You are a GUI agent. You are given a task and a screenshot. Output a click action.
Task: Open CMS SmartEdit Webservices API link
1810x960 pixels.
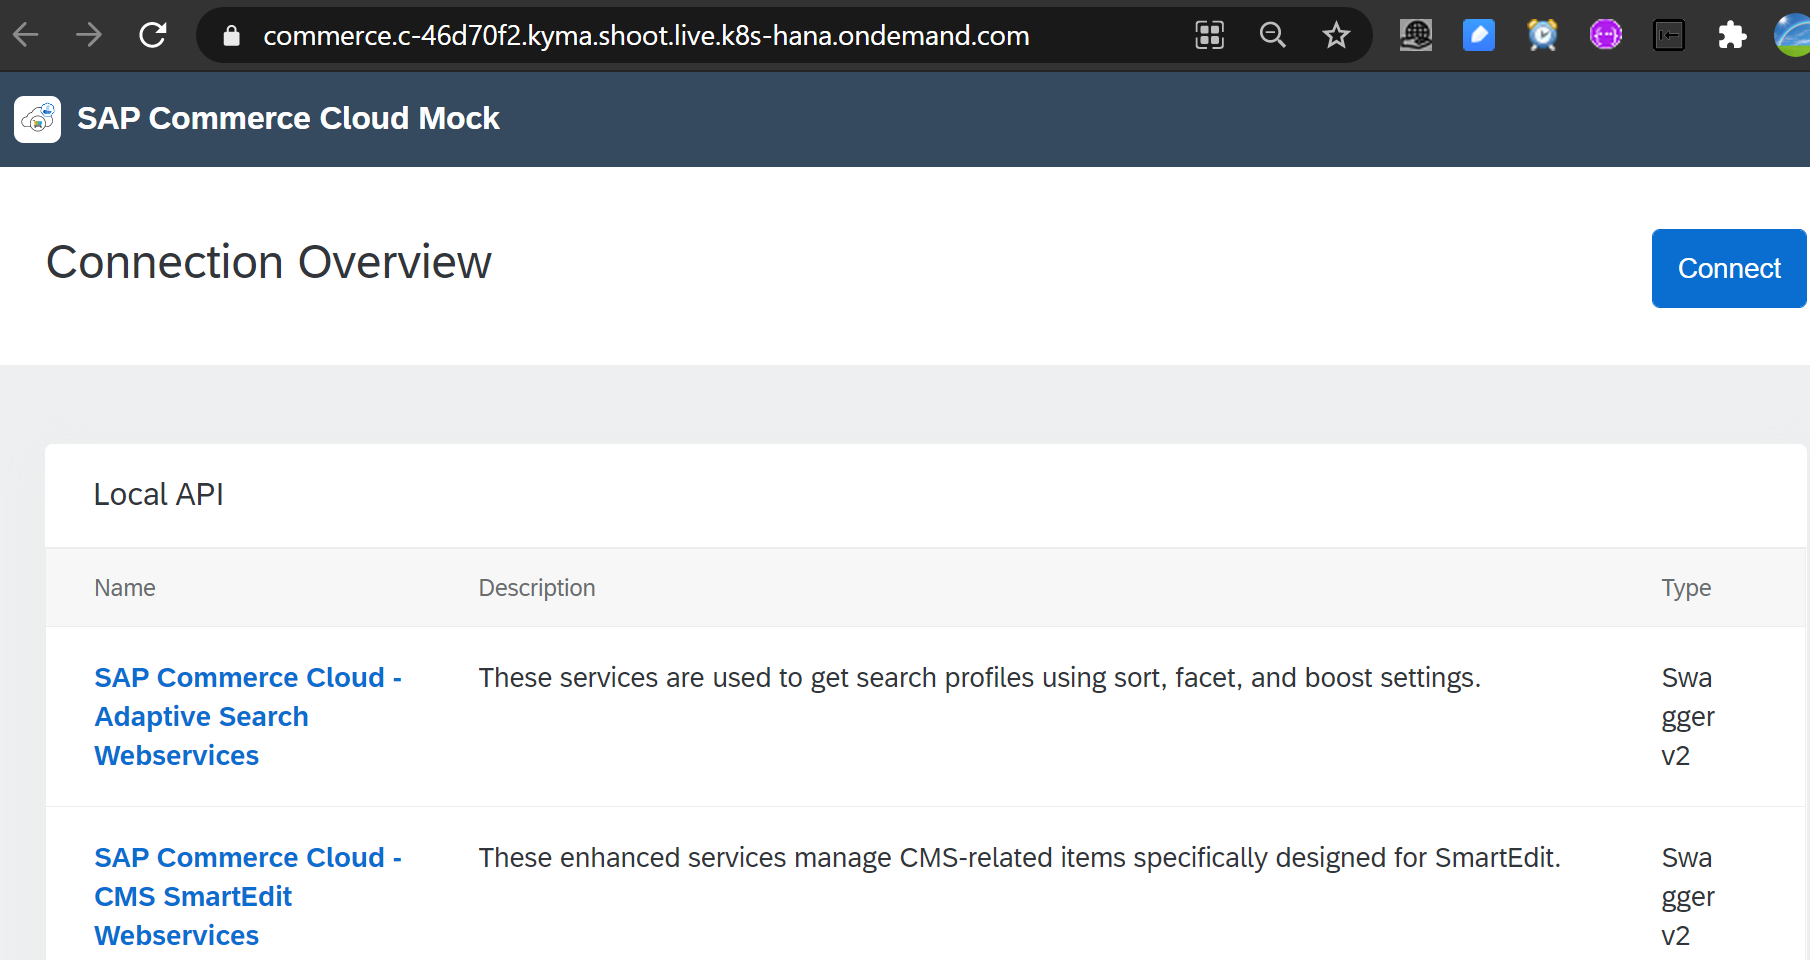pos(248,897)
